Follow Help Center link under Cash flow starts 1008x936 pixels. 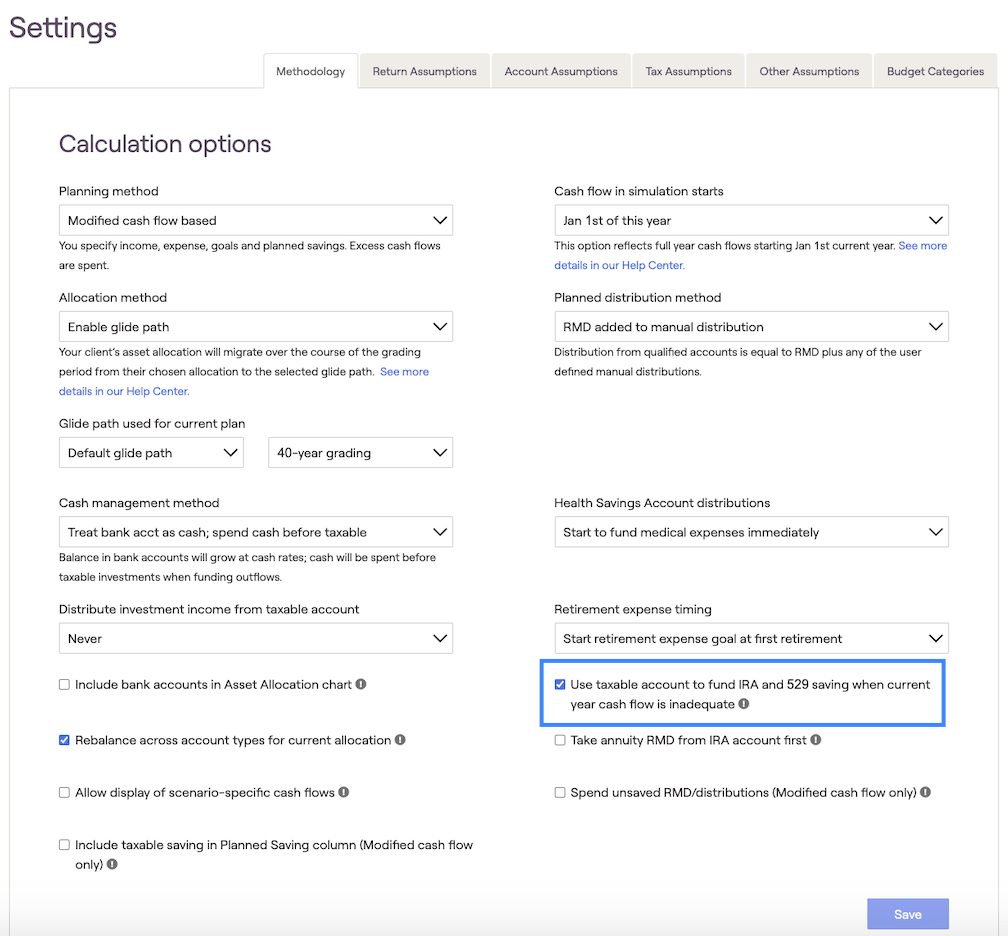[x=620, y=266]
